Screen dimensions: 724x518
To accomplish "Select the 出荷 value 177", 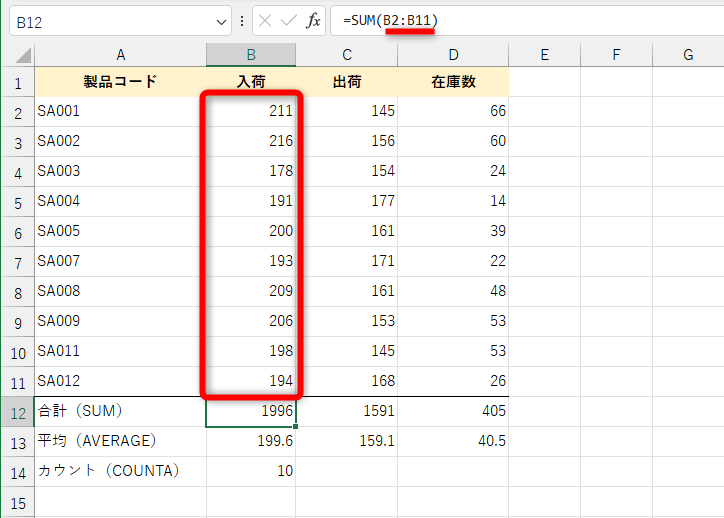I will [x=347, y=201].
